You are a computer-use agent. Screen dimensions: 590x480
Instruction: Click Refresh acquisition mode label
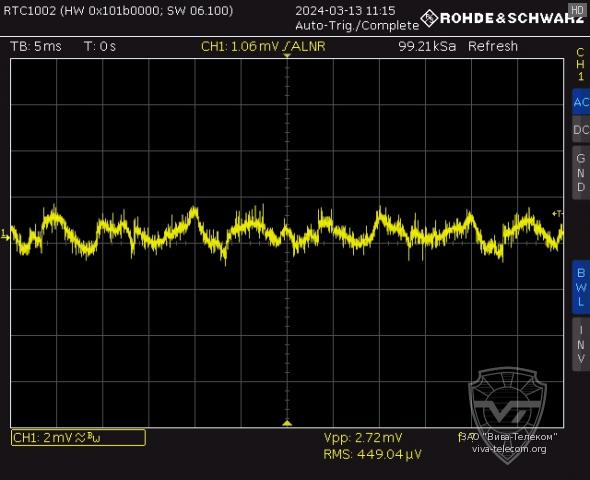pos(493,46)
